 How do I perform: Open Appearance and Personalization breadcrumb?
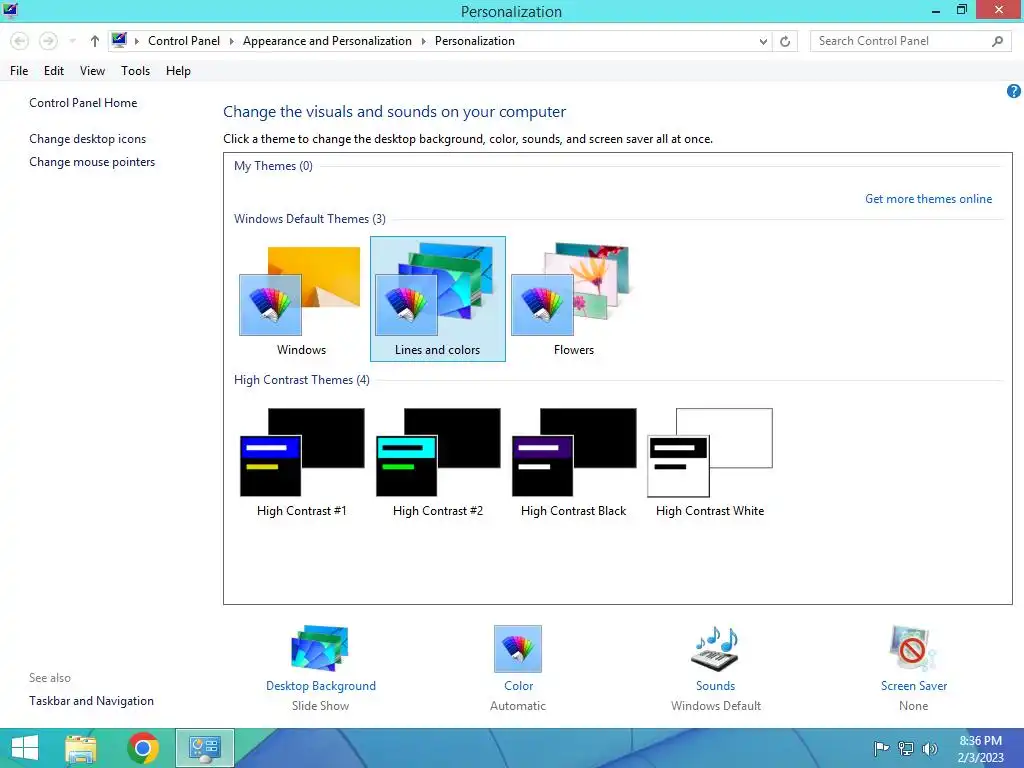327,40
